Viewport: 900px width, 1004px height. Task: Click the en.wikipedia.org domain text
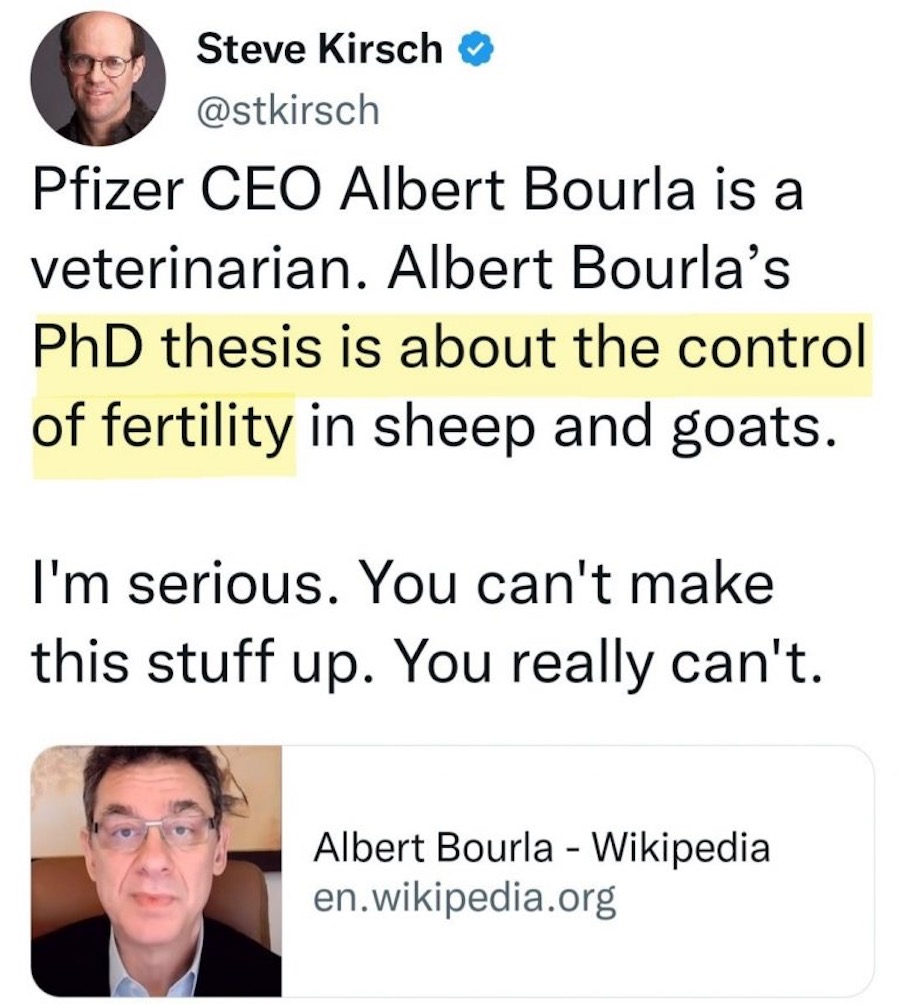(463, 899)
